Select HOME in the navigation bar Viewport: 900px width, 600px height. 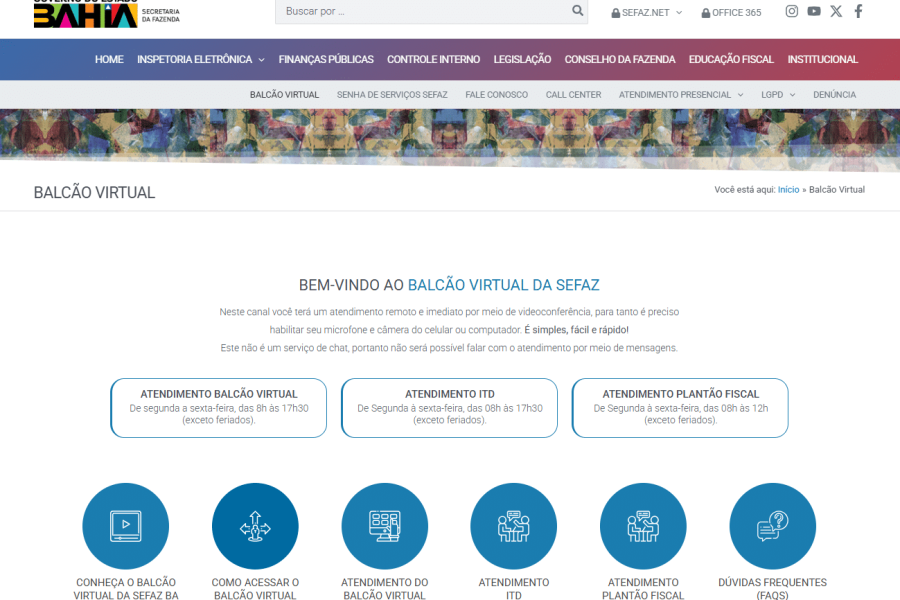pos(109,59)
